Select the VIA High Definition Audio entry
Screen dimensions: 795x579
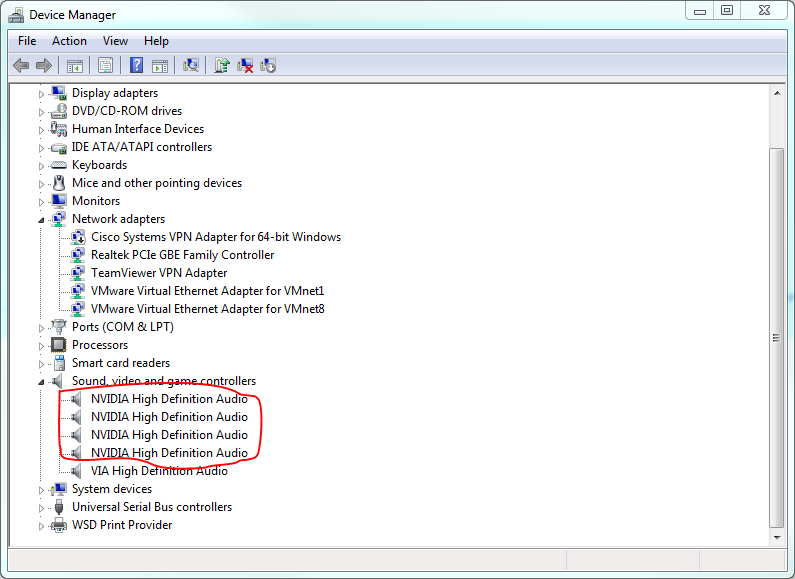point(159,471)
